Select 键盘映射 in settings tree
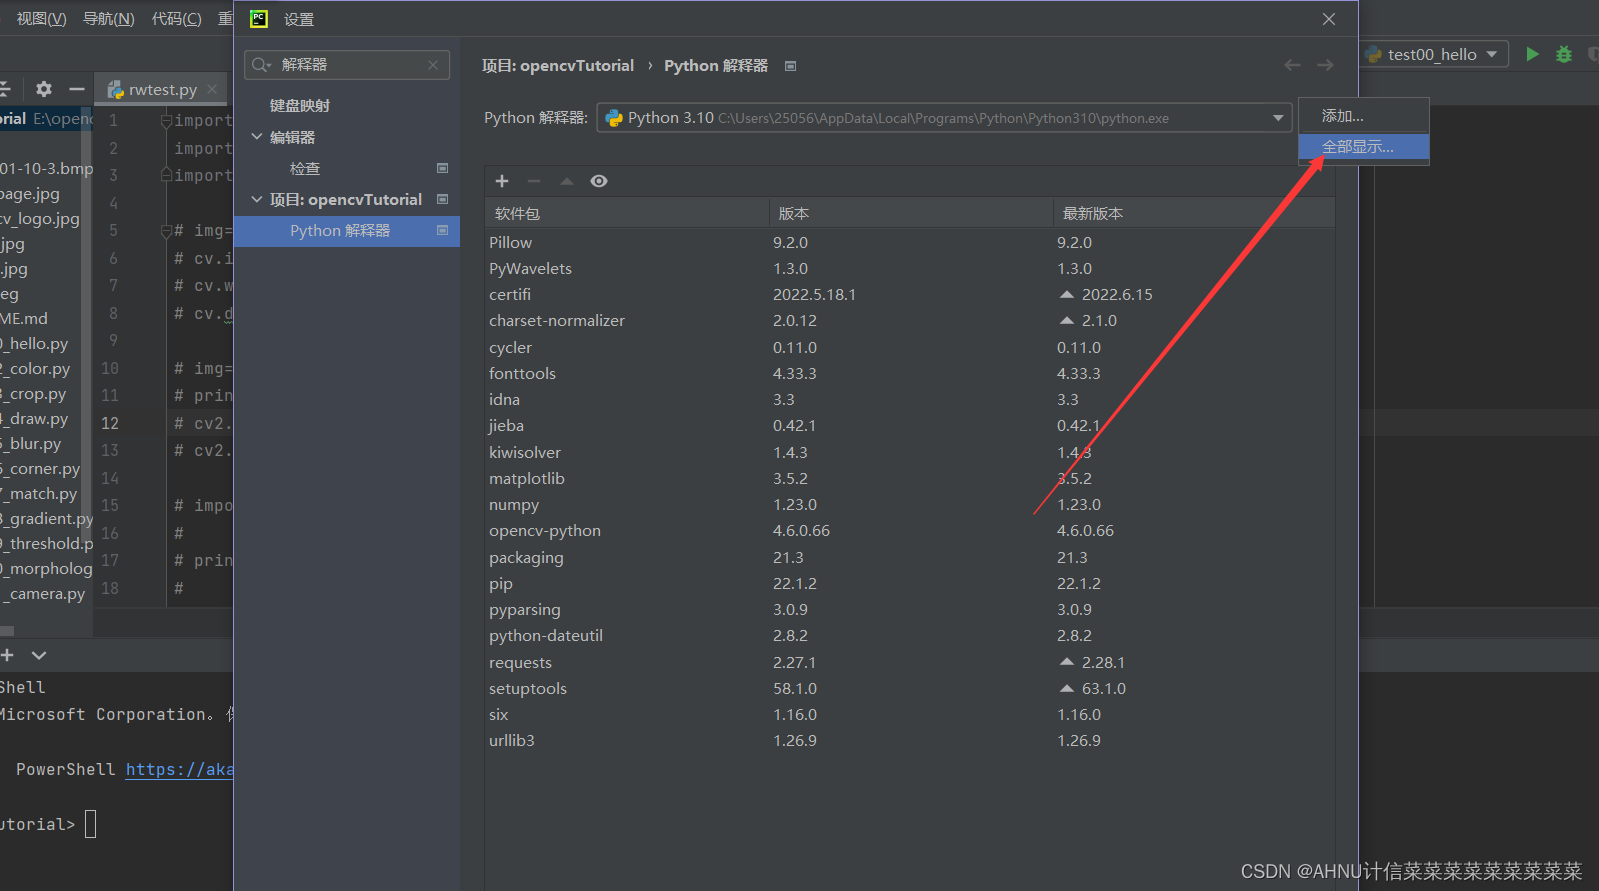This screenshot has width=1599, height=891. 300,105
